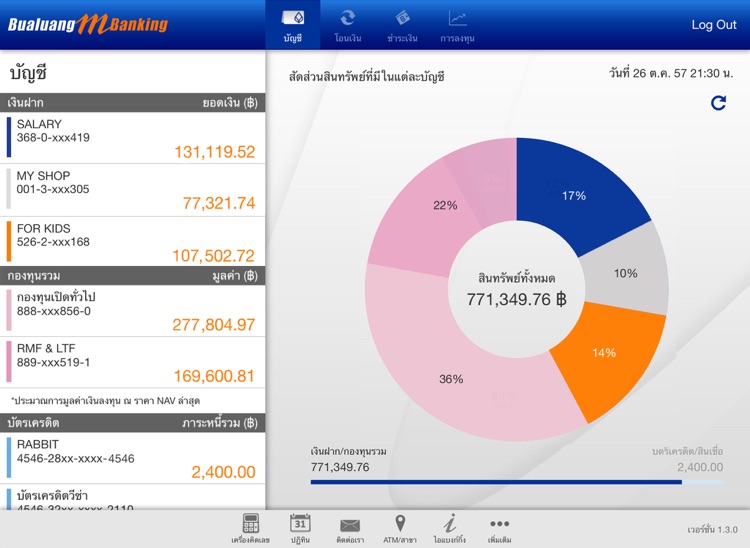Viewport: 750px width, 548px height.
Task: Click the บัญชี page heading
Action: click(x=28, y=73)
